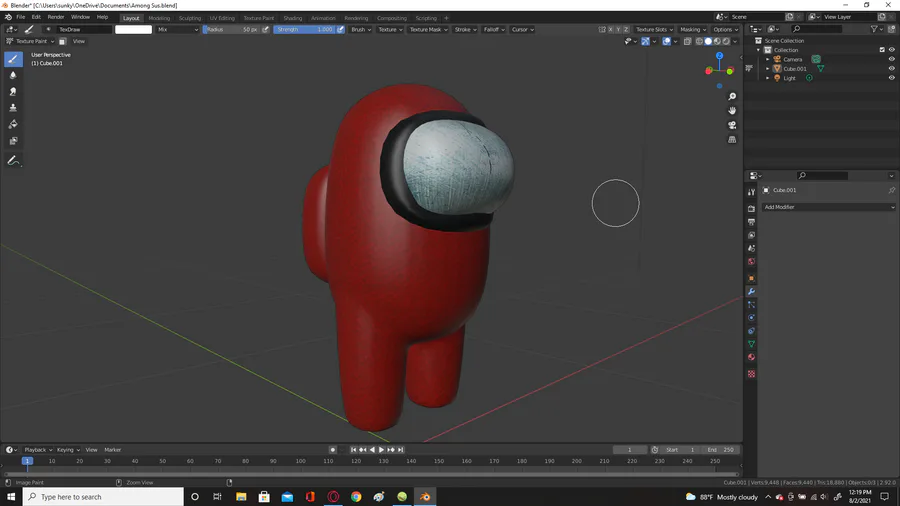Switch to Solid viewport shading

708,41
